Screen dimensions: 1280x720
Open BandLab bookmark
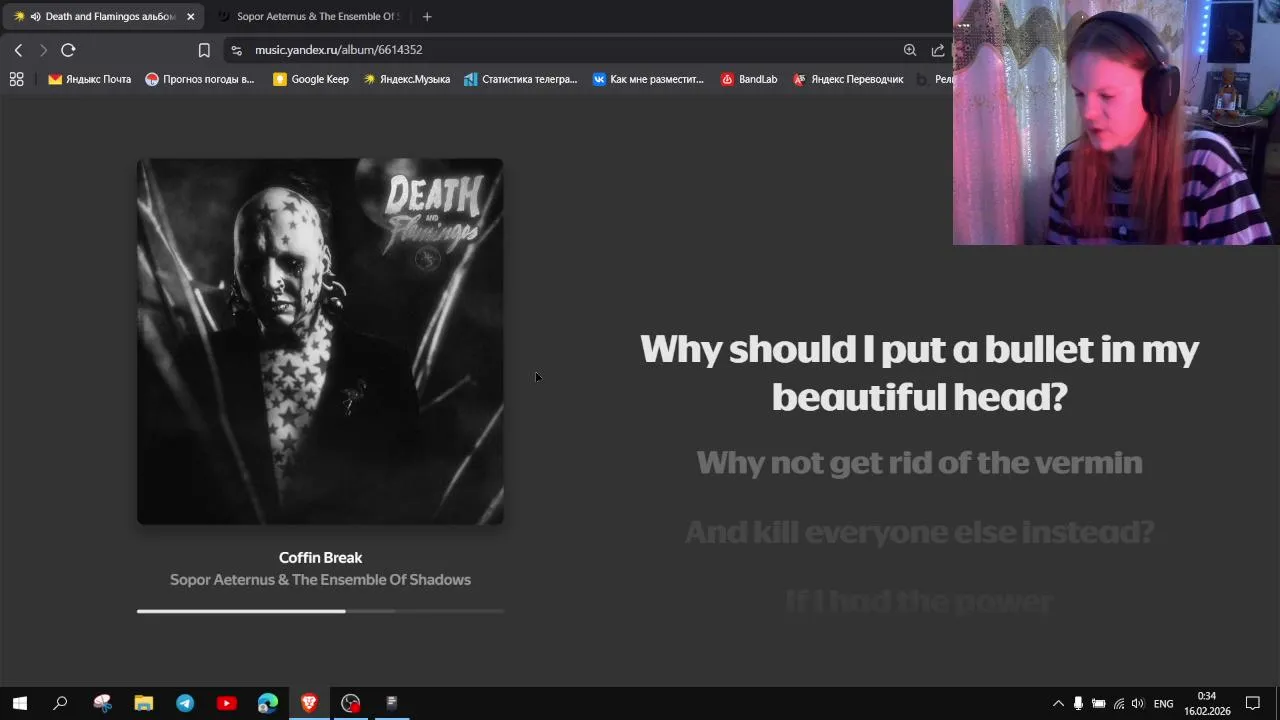[749, 79]
